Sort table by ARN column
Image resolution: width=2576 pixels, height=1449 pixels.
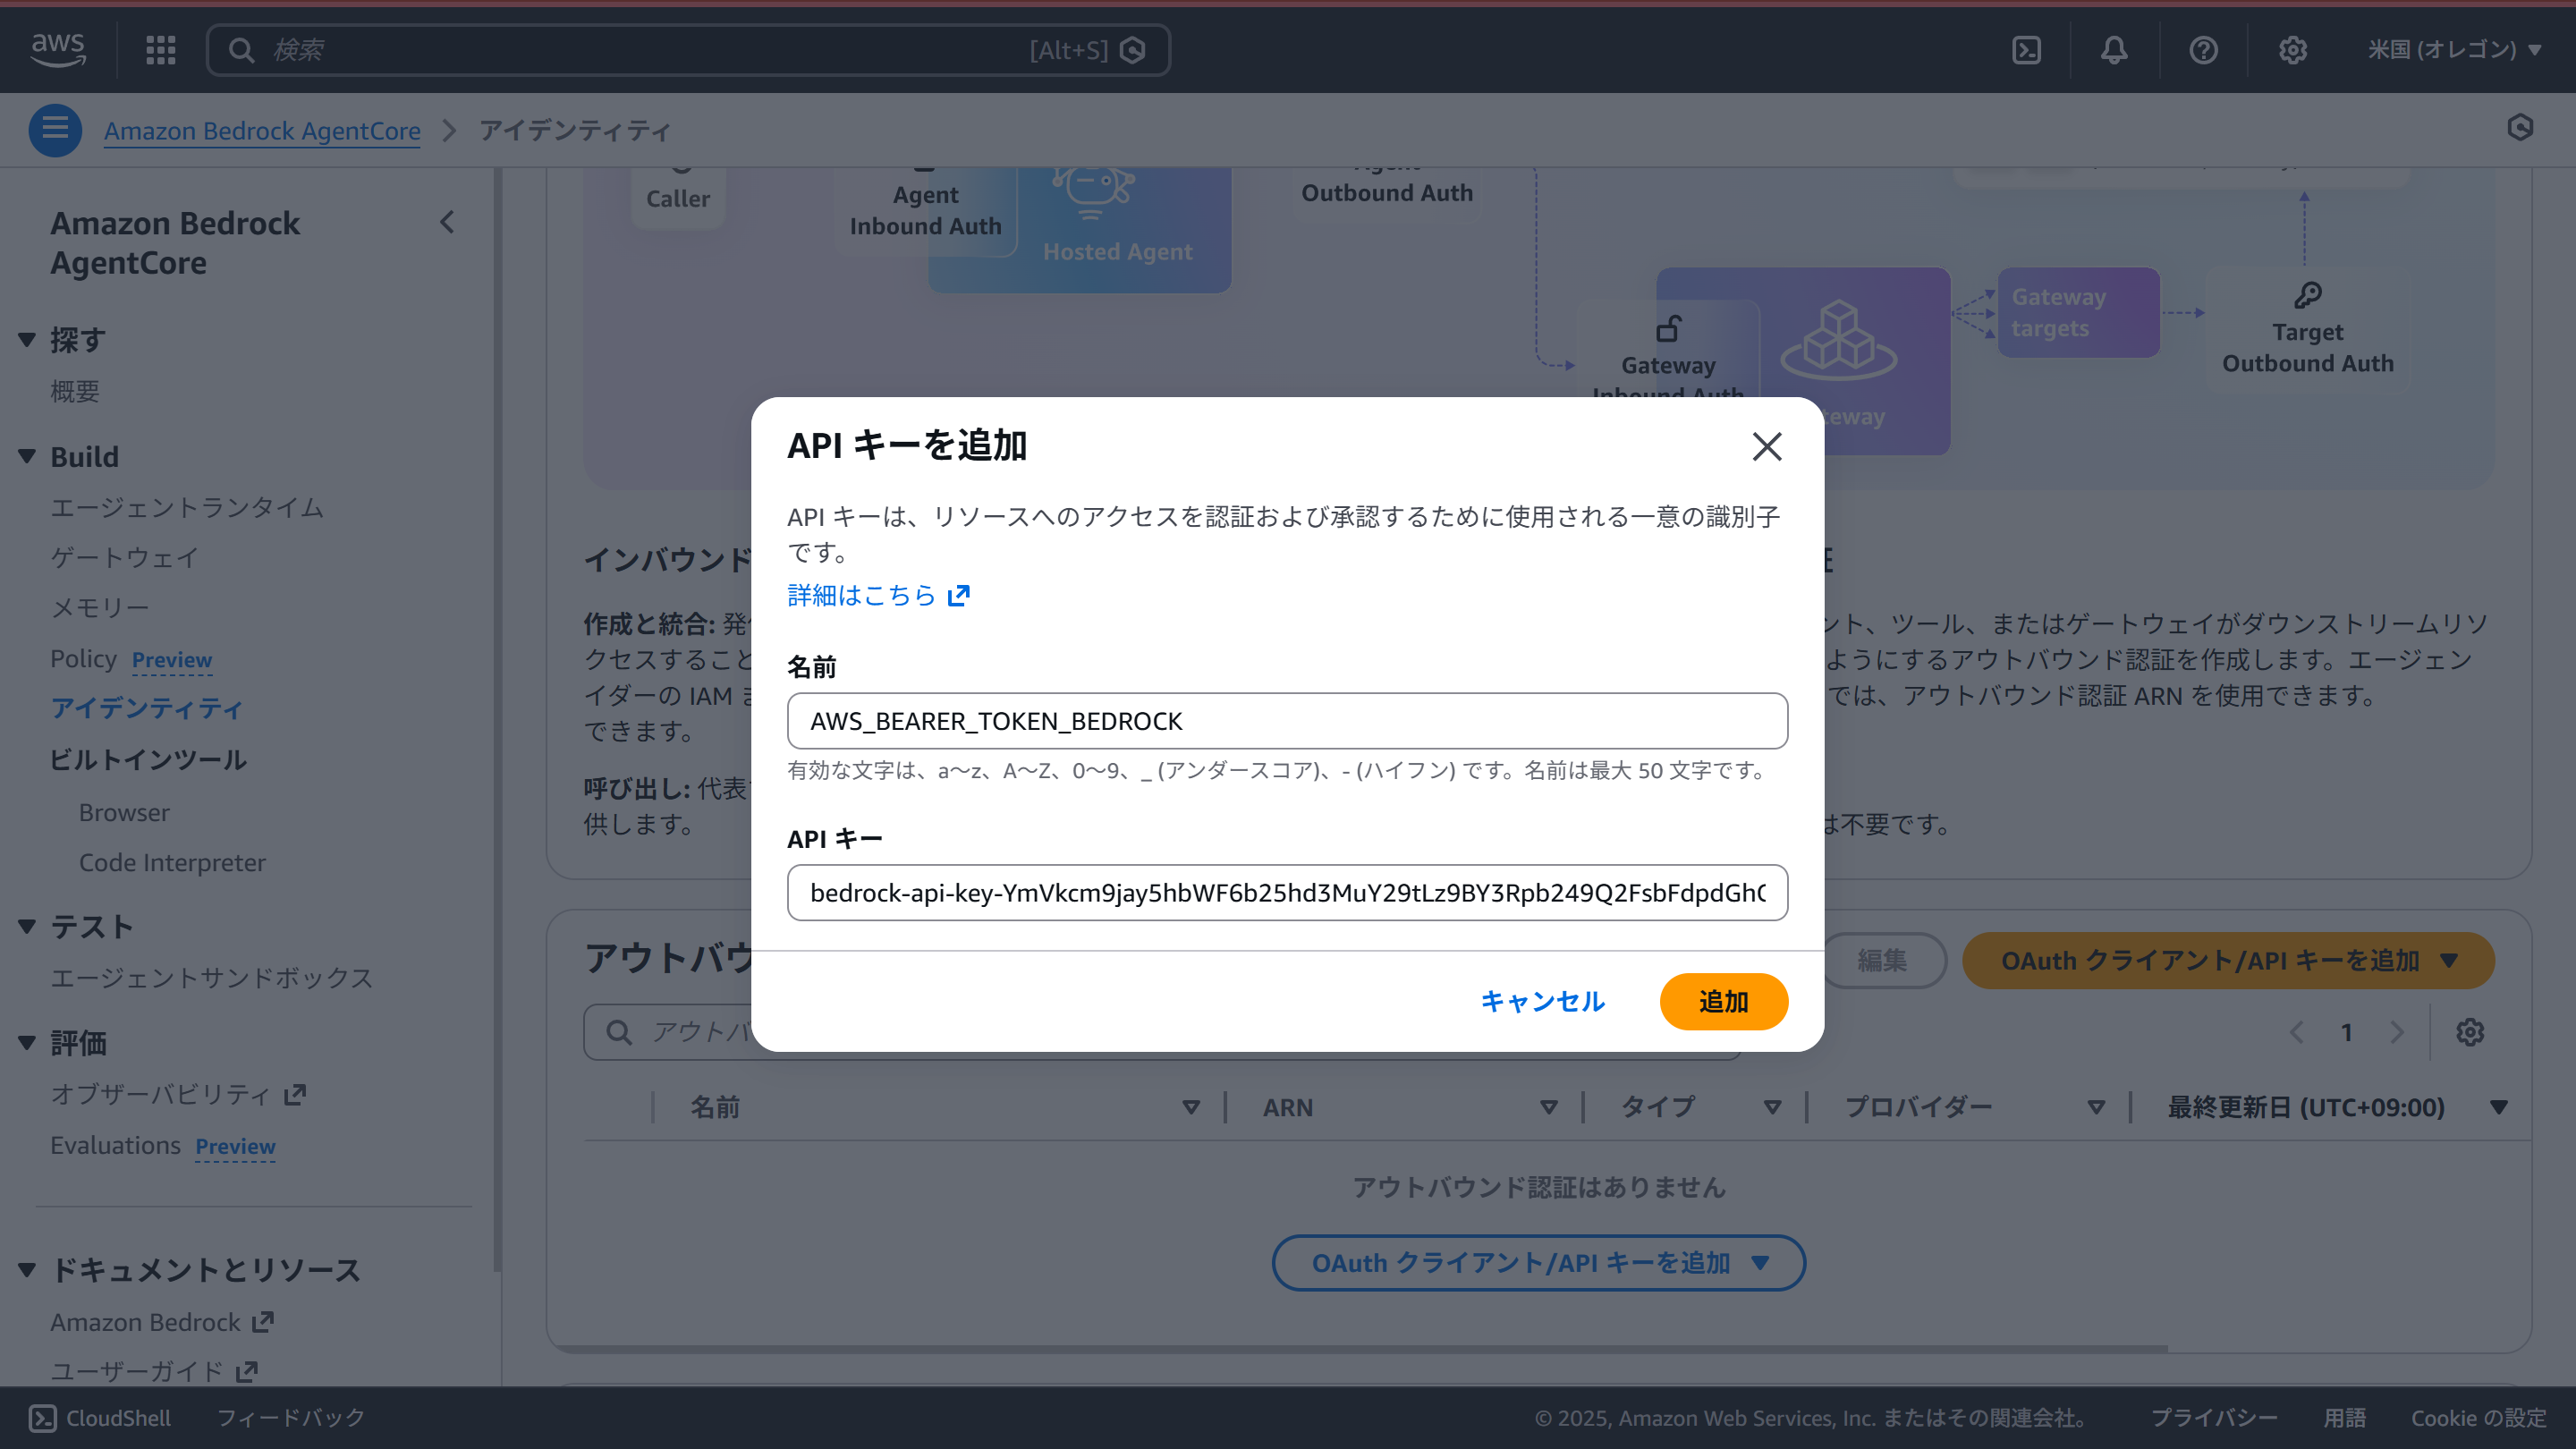pyautogui.click(x=1548, y=1107)
